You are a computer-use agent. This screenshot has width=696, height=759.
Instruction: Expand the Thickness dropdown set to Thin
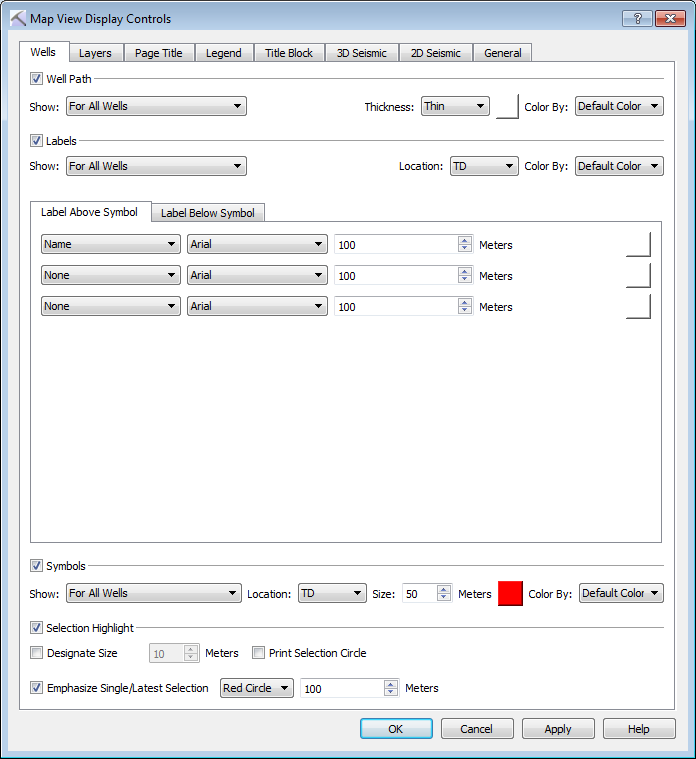[x=455, y=106]
